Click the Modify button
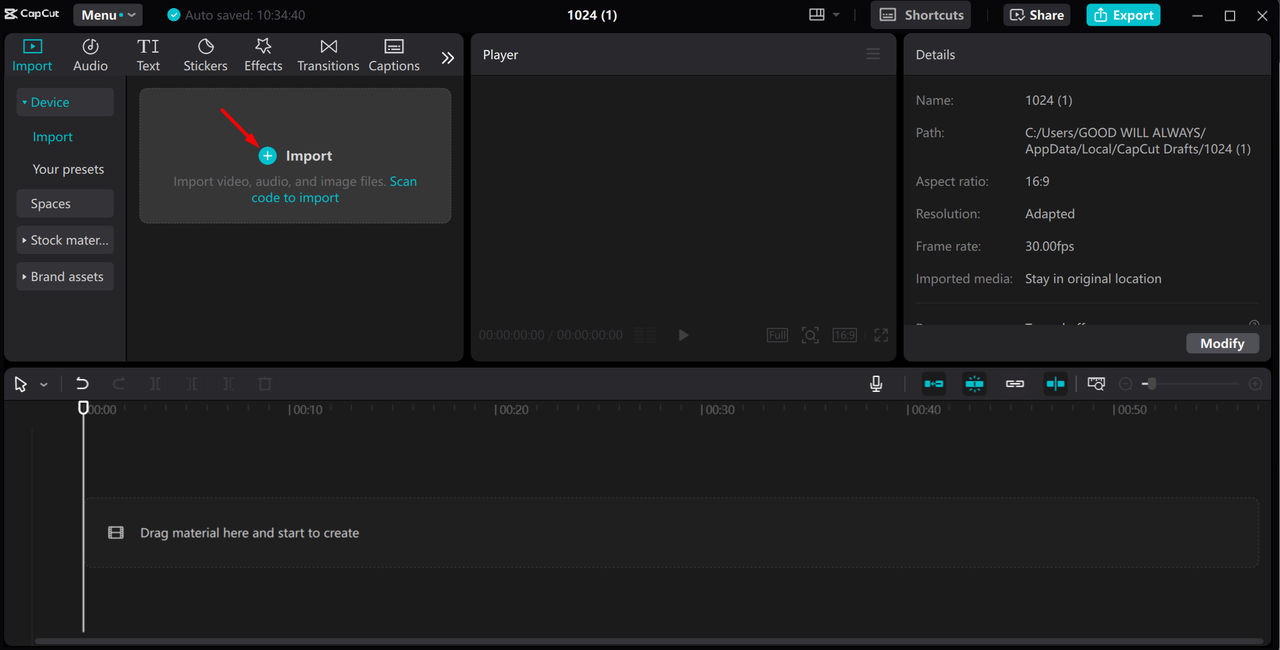Screen dimensions: 1280x650 tap(1222, 343)
